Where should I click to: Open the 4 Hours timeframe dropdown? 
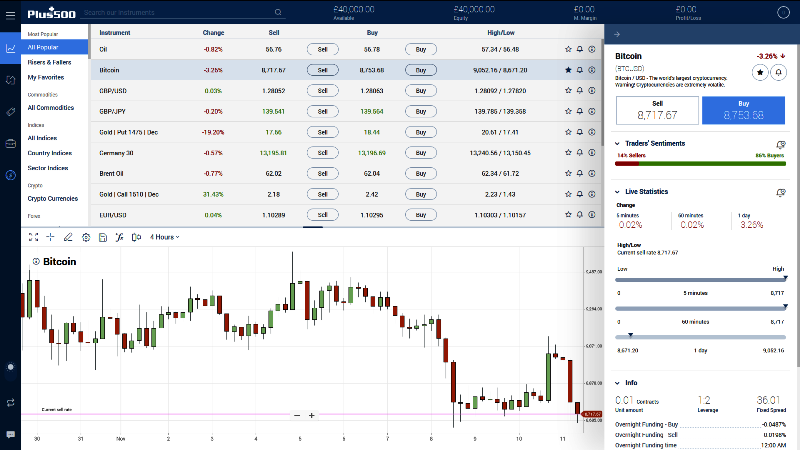164,237
